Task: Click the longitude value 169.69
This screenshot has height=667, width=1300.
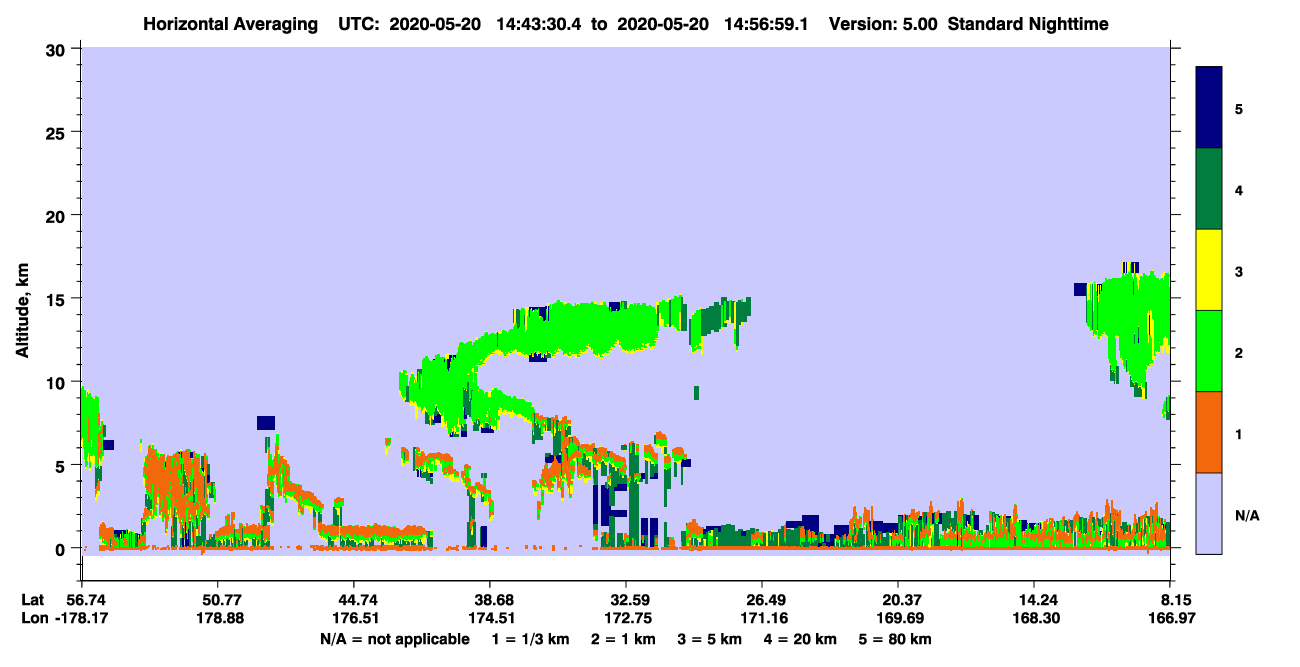Action: click(x=899, y=618)
